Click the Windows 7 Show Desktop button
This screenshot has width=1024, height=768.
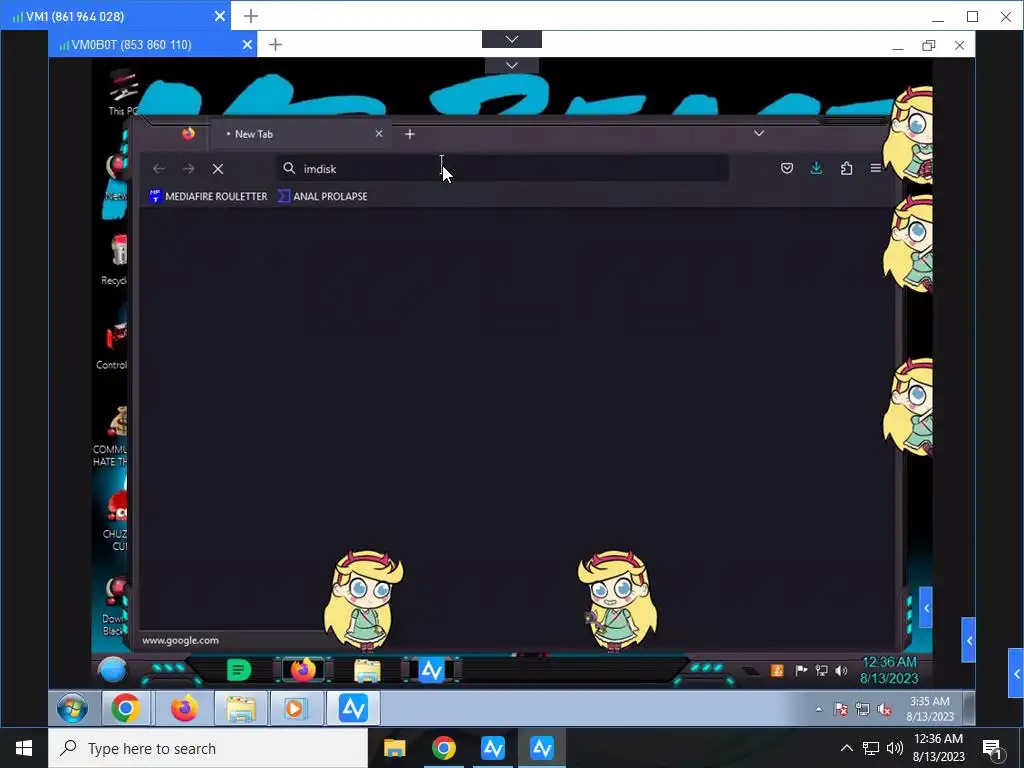pos(970,708)
